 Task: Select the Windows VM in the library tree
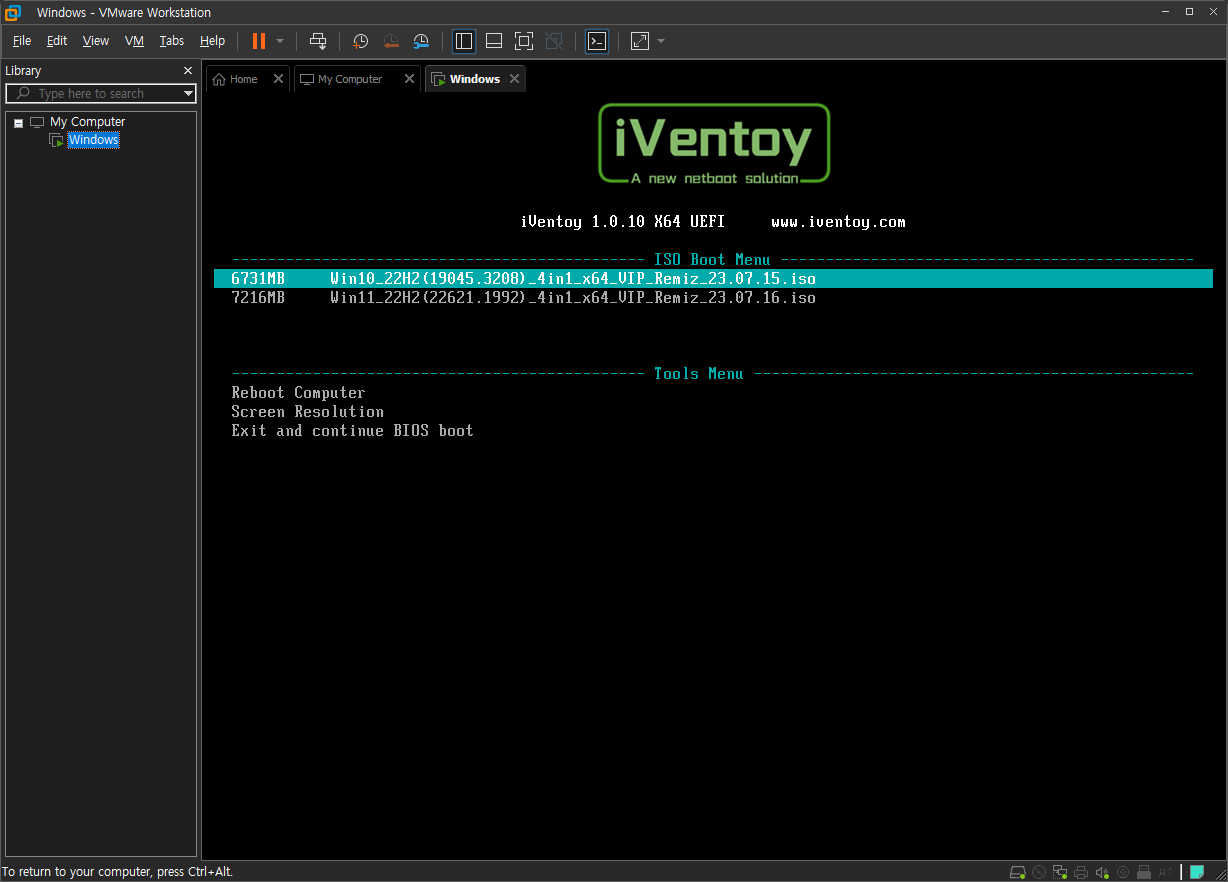pos(93,140)
